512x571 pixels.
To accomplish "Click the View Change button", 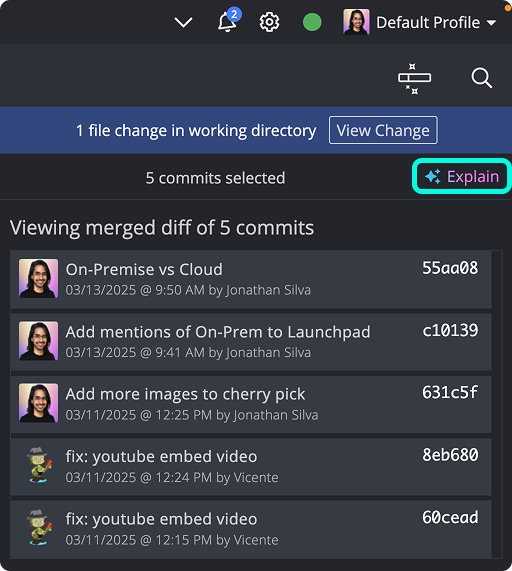I will pos(383,130).
